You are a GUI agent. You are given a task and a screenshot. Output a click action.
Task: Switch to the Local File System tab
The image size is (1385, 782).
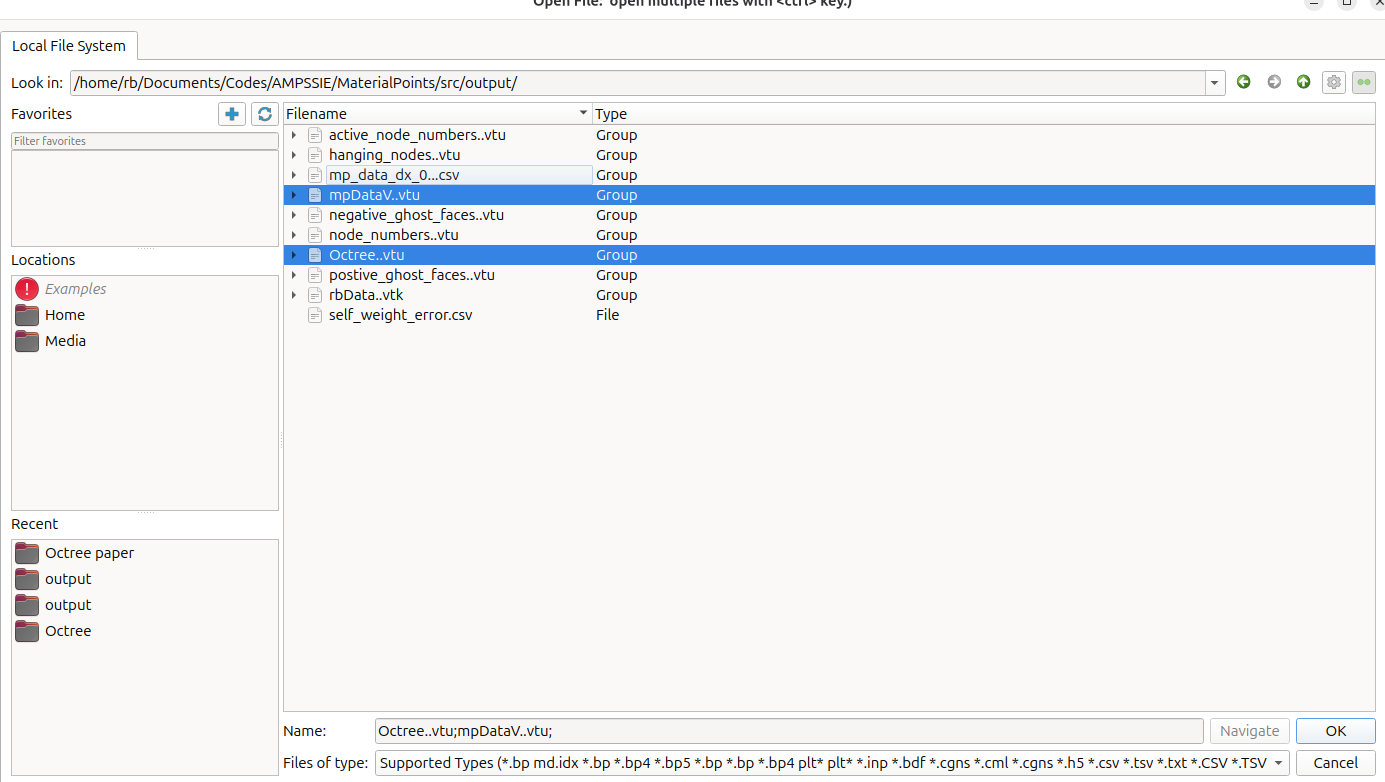pos(69,46)
